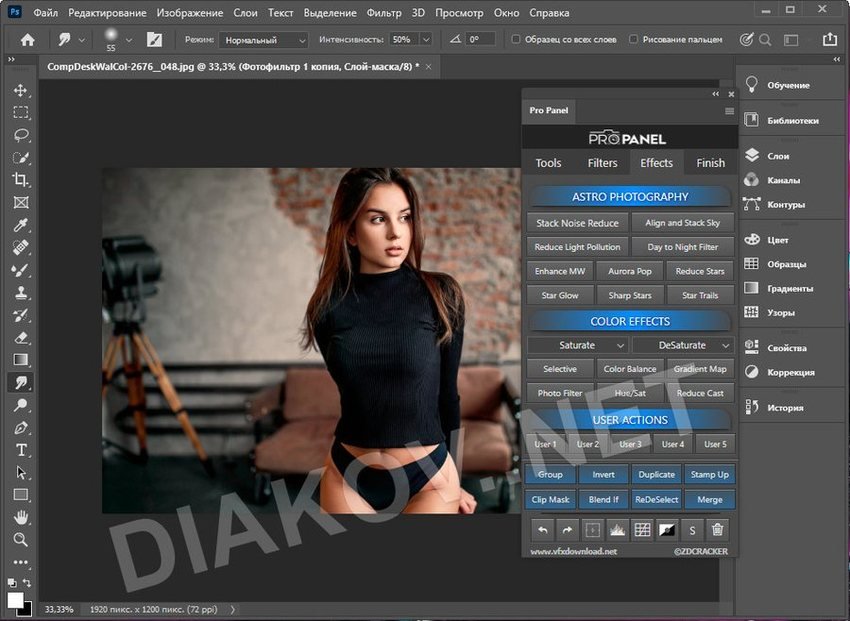The height and width of the screenshot is (621, 850).
Task: Click the Stack Noise Reduce button
Action: click(577, 223)
